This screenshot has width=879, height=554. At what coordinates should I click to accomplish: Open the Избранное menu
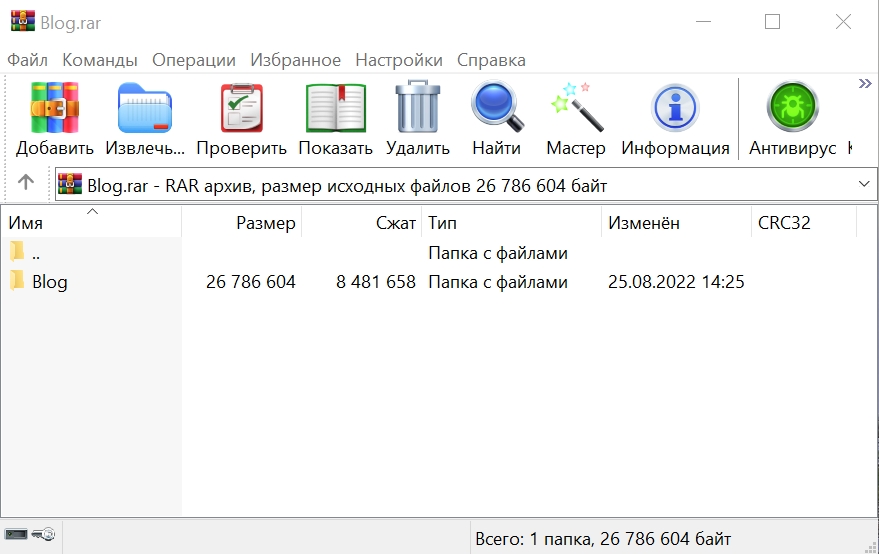(x=295, y=60)
